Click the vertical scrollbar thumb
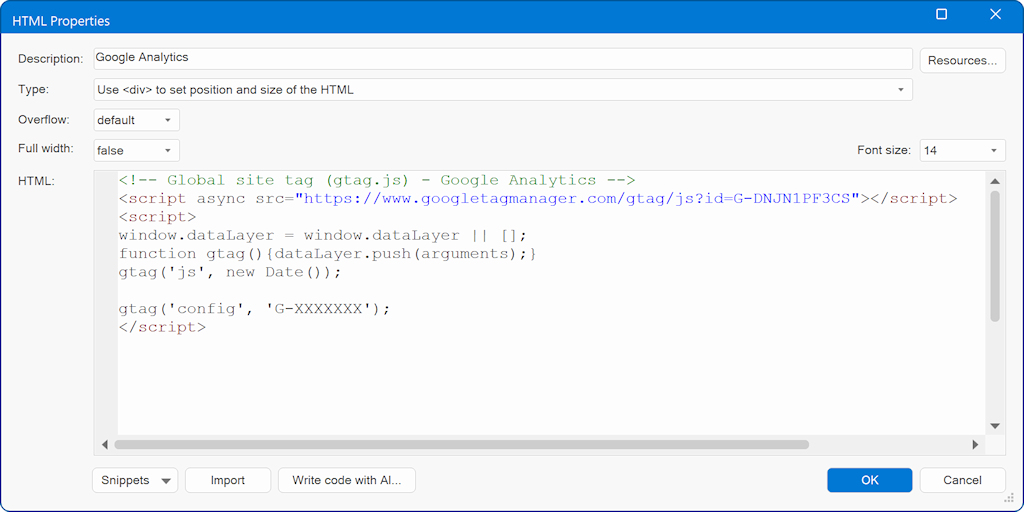Screen dimensions: 1024x512 (x=995, y=256)
